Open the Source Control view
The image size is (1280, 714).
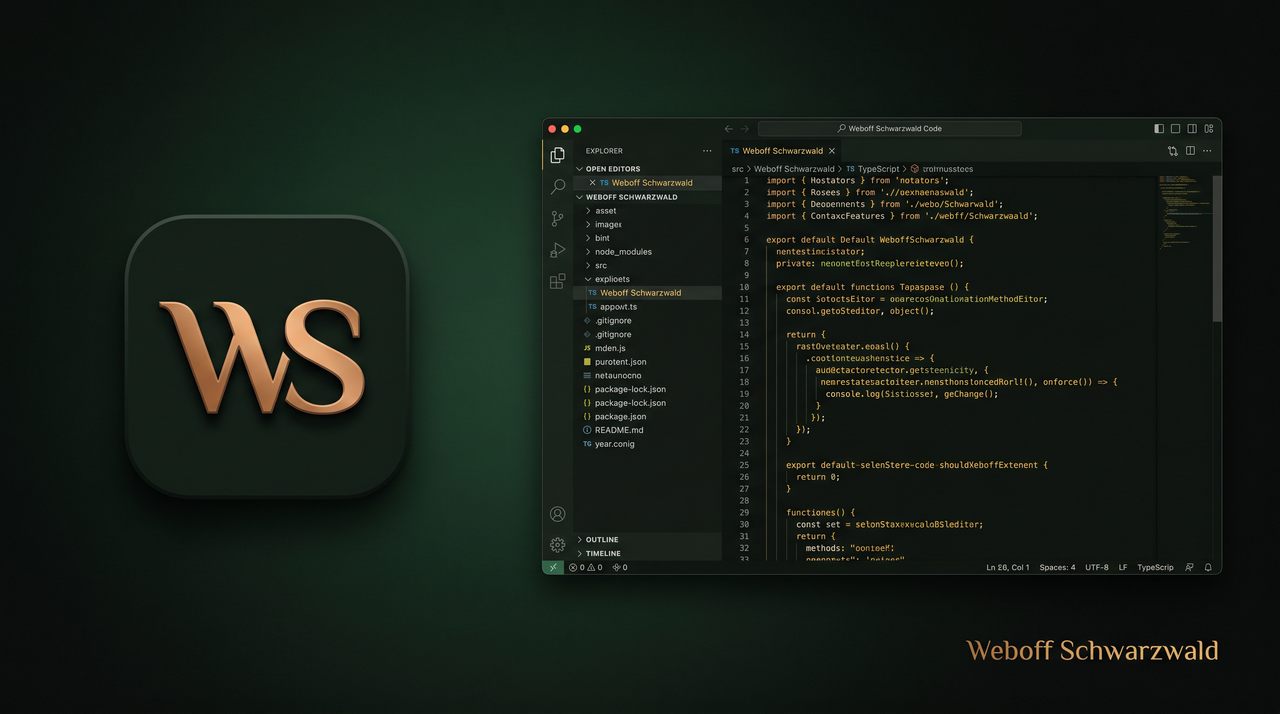point(558,219)
